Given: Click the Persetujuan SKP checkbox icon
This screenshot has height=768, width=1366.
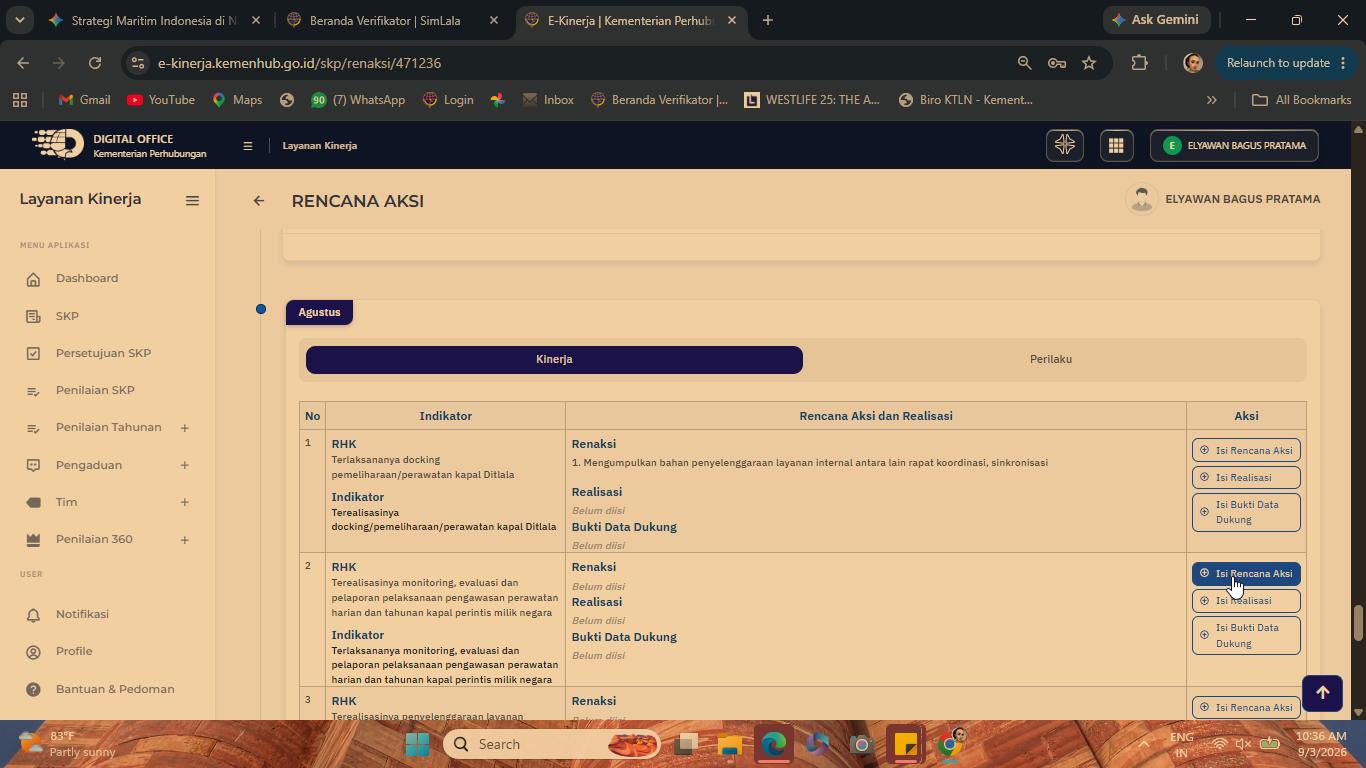Looking at the screenshot, I should tap(33, 354).
